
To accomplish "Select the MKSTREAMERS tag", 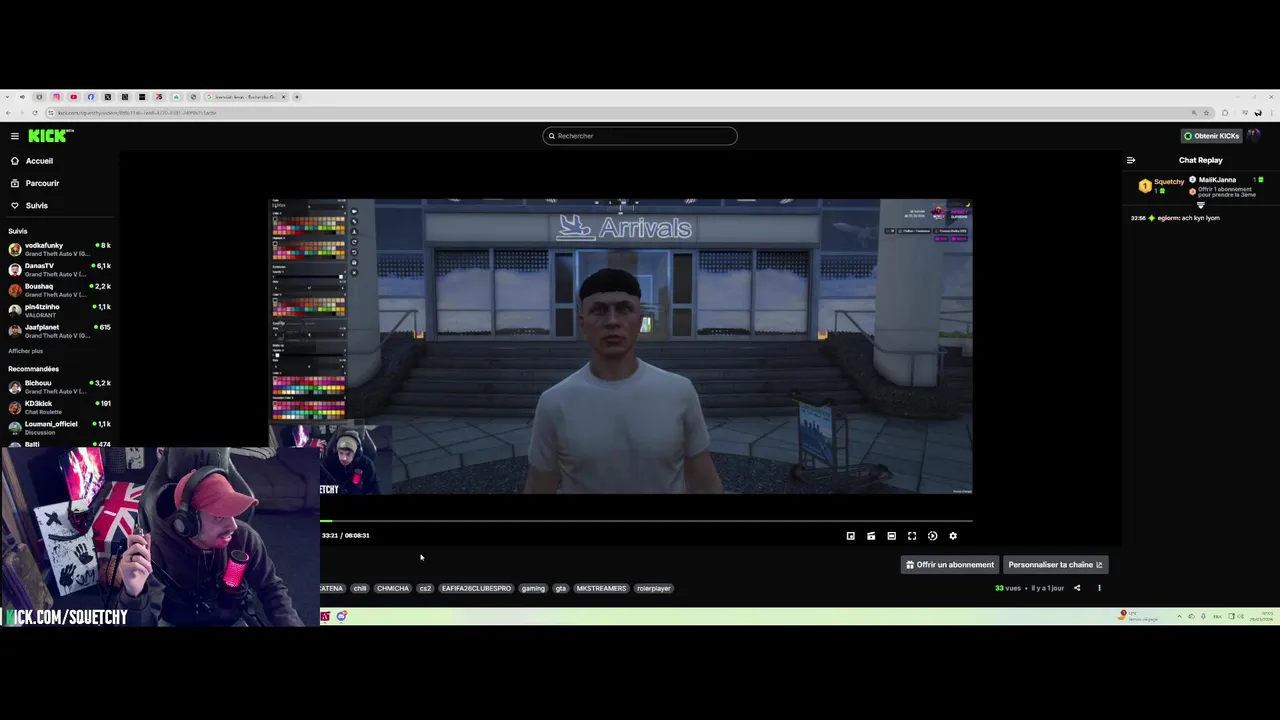I will click(x=601, y=588).
